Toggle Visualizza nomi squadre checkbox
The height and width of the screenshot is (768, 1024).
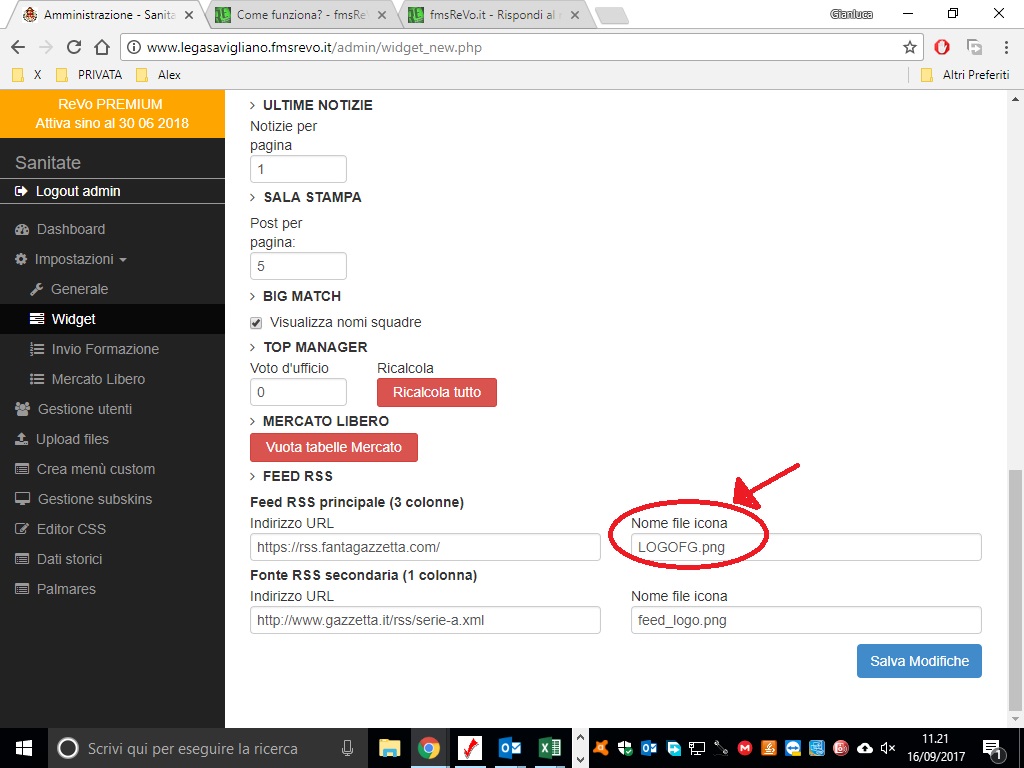[x=256, y=322]
